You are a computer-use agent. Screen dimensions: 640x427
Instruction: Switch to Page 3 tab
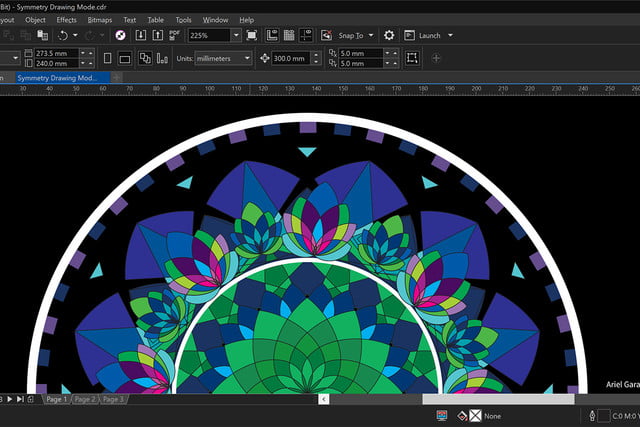click(x=113, y=399)
